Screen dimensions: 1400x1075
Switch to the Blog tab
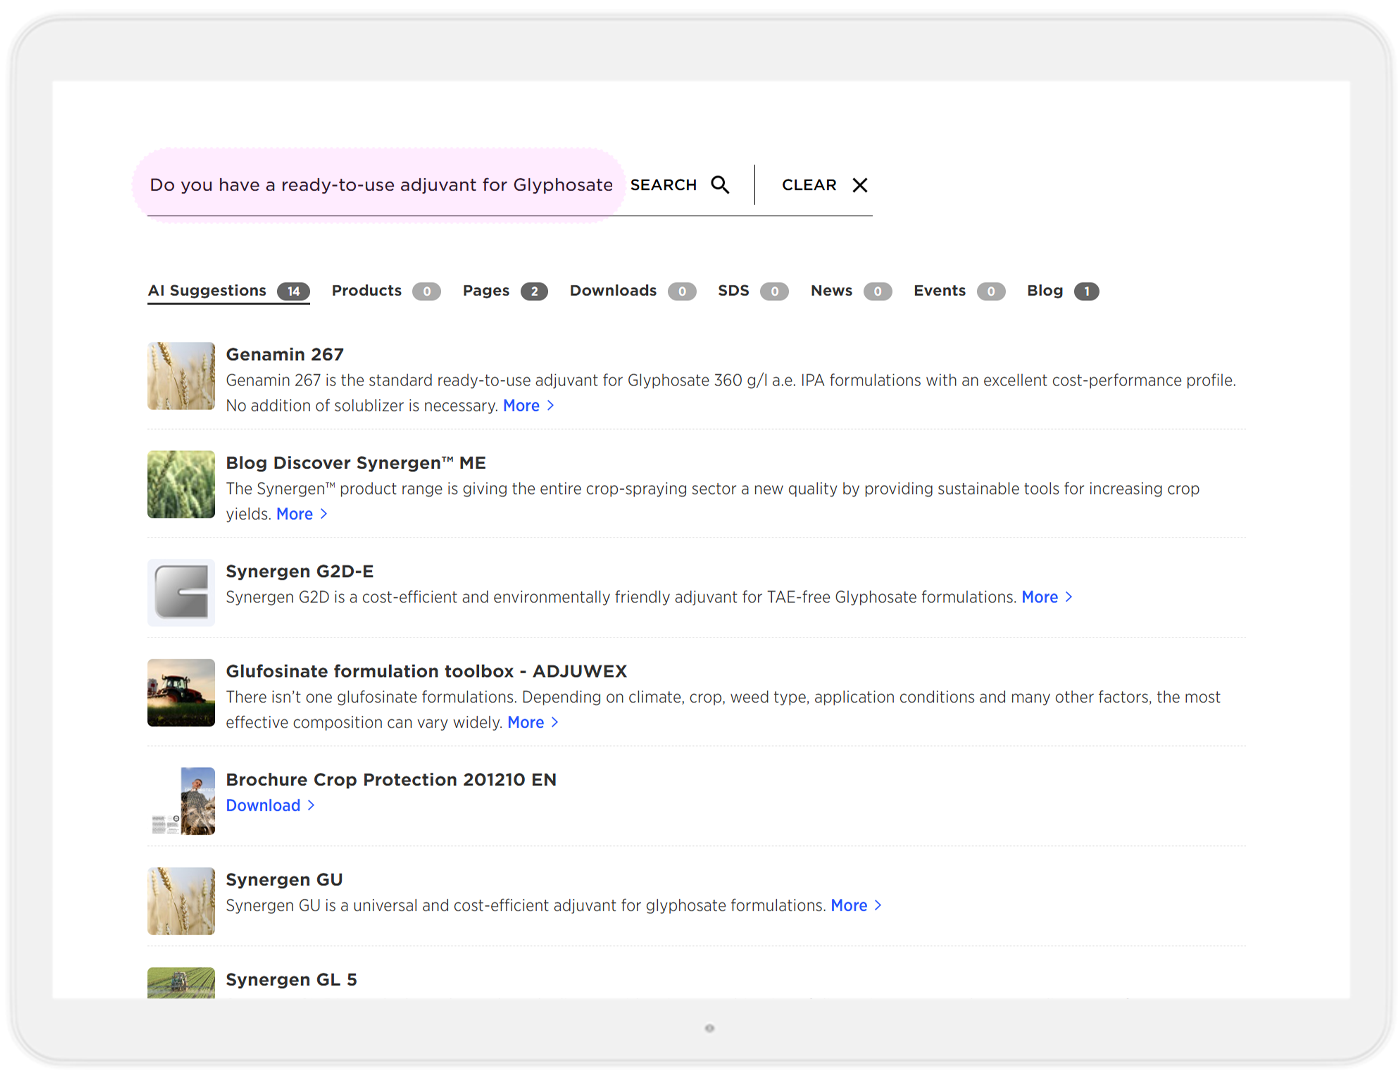click(1063, 291)
